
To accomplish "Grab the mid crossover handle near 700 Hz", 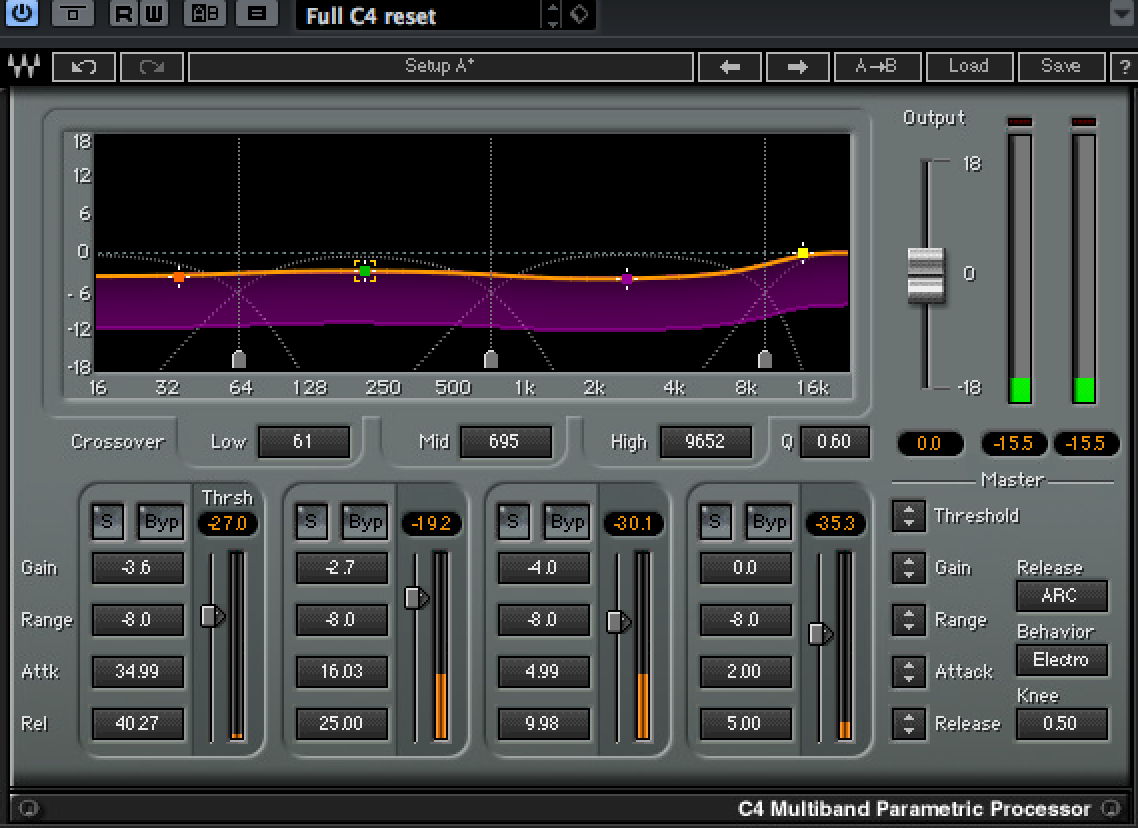I will coord(491,358).
